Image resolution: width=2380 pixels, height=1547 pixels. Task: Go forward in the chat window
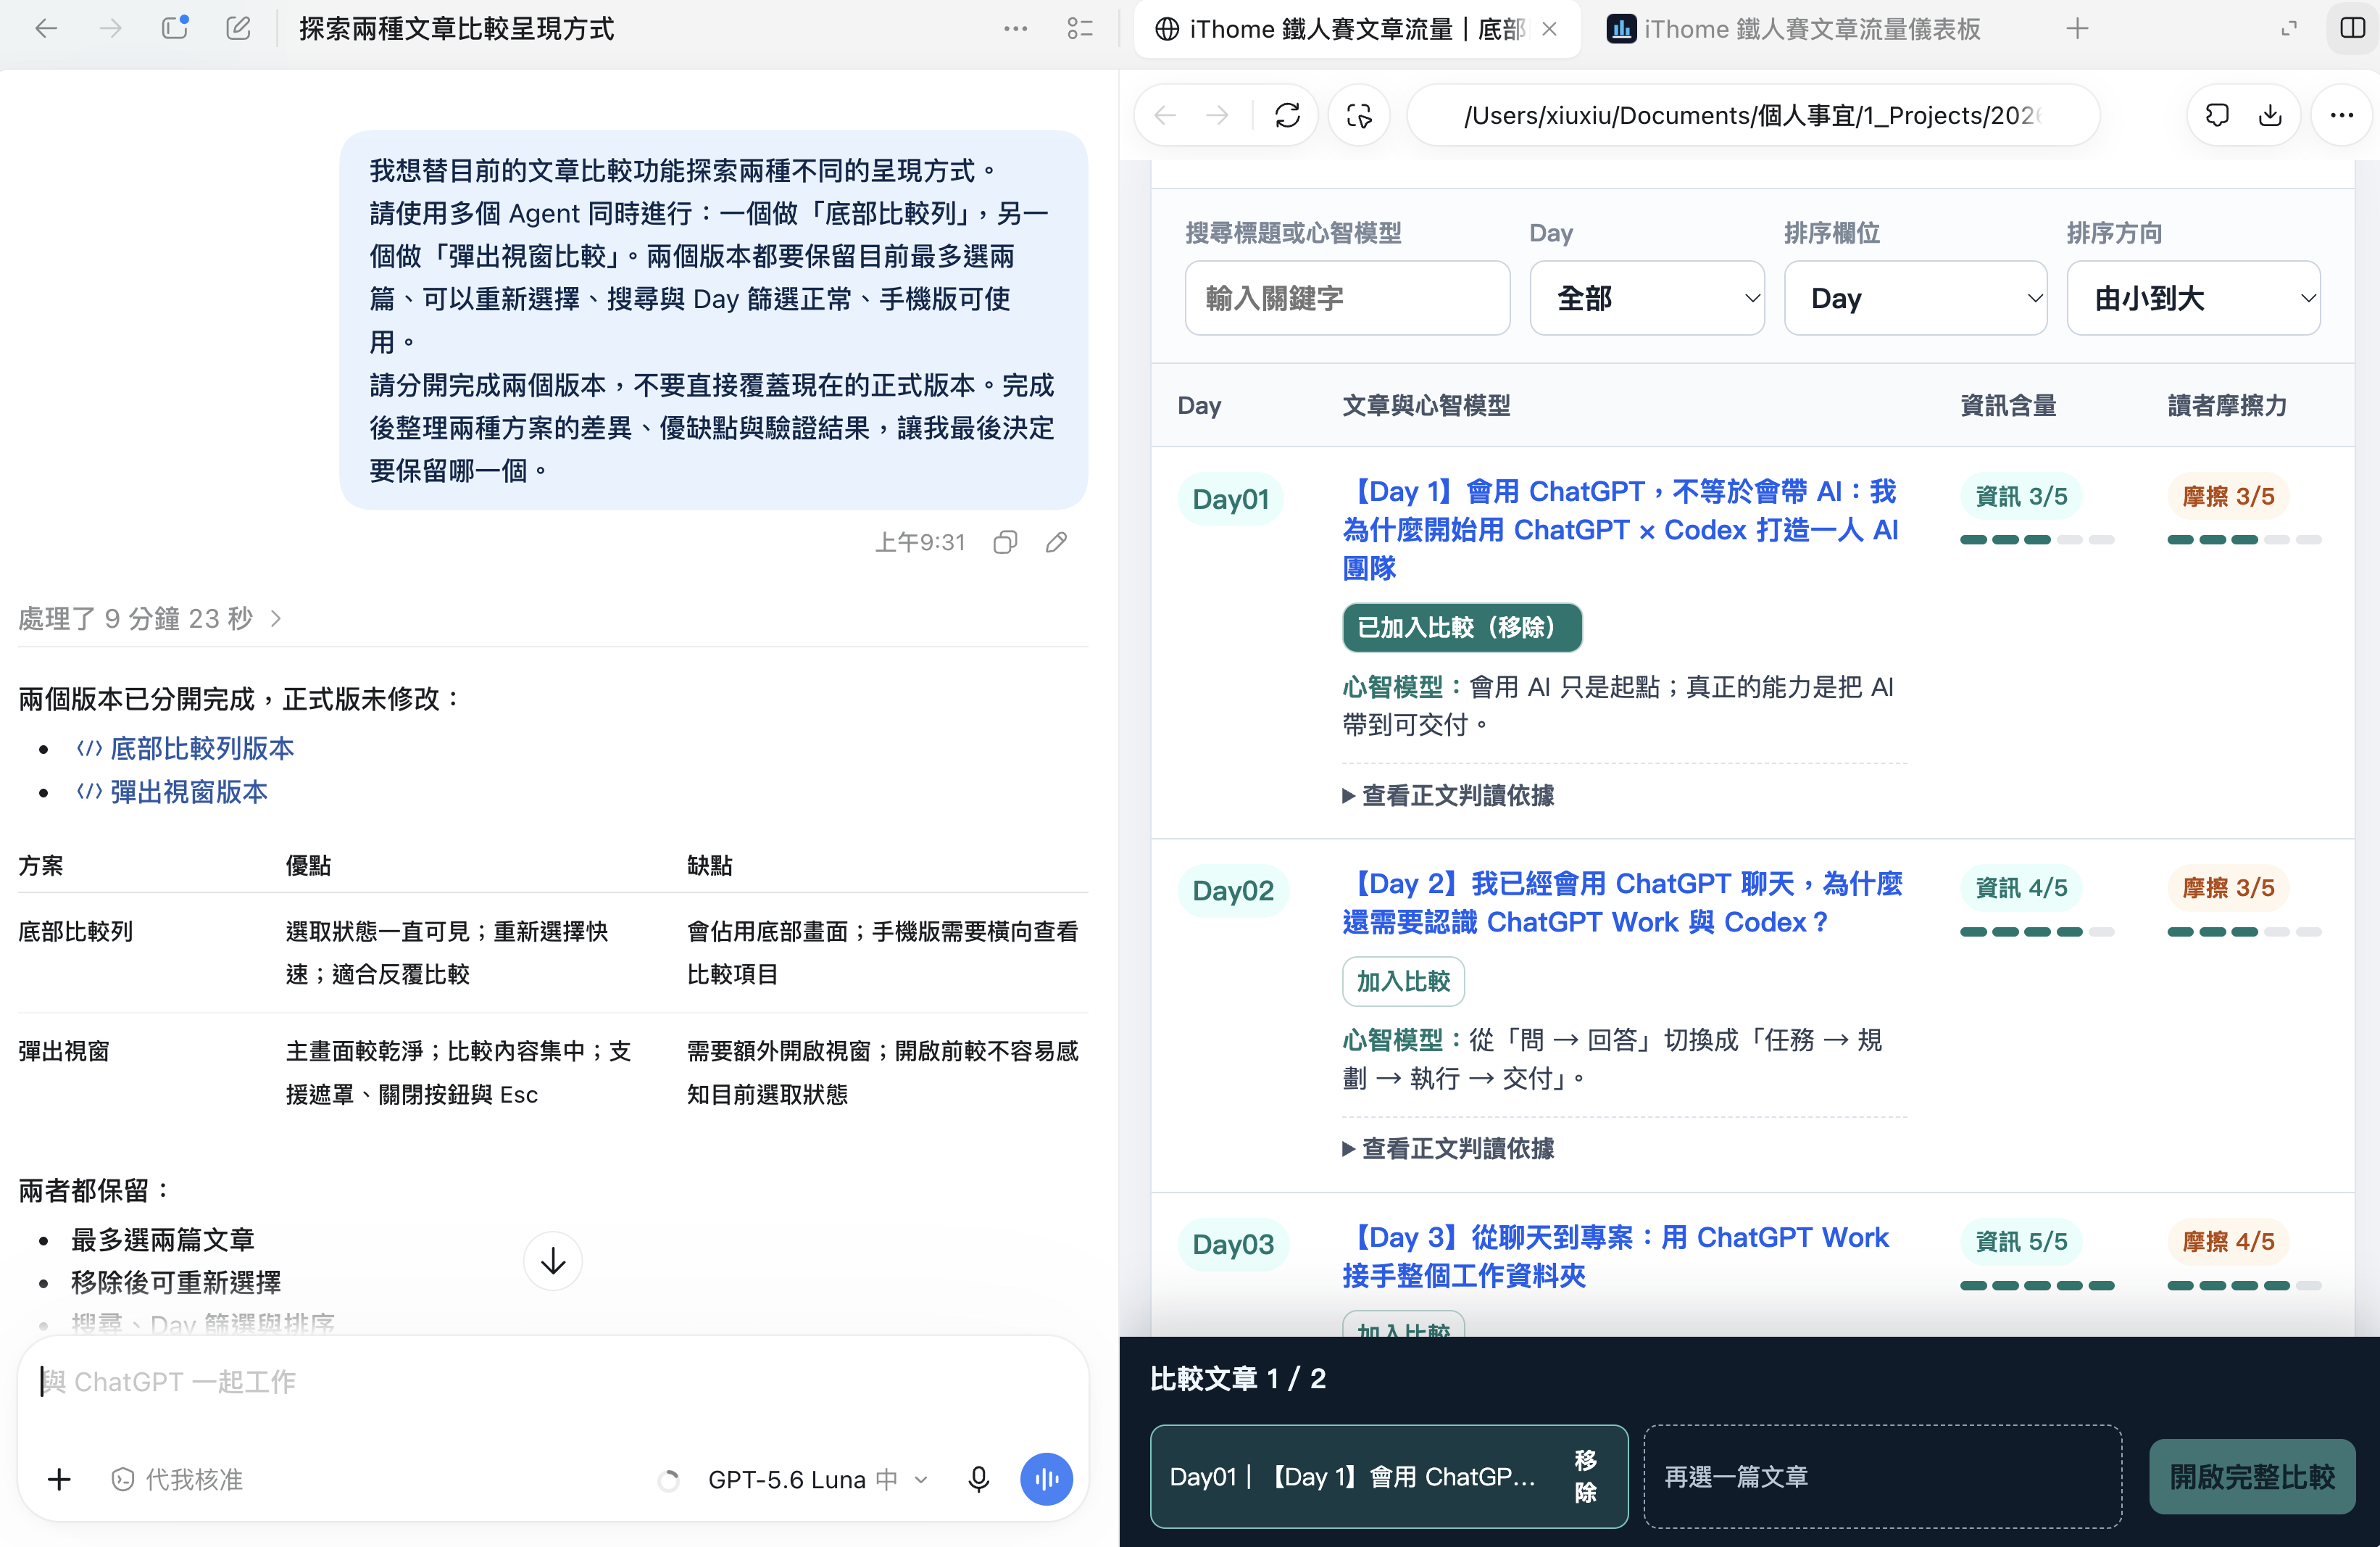pyautogui.click(x=111, y=29)
